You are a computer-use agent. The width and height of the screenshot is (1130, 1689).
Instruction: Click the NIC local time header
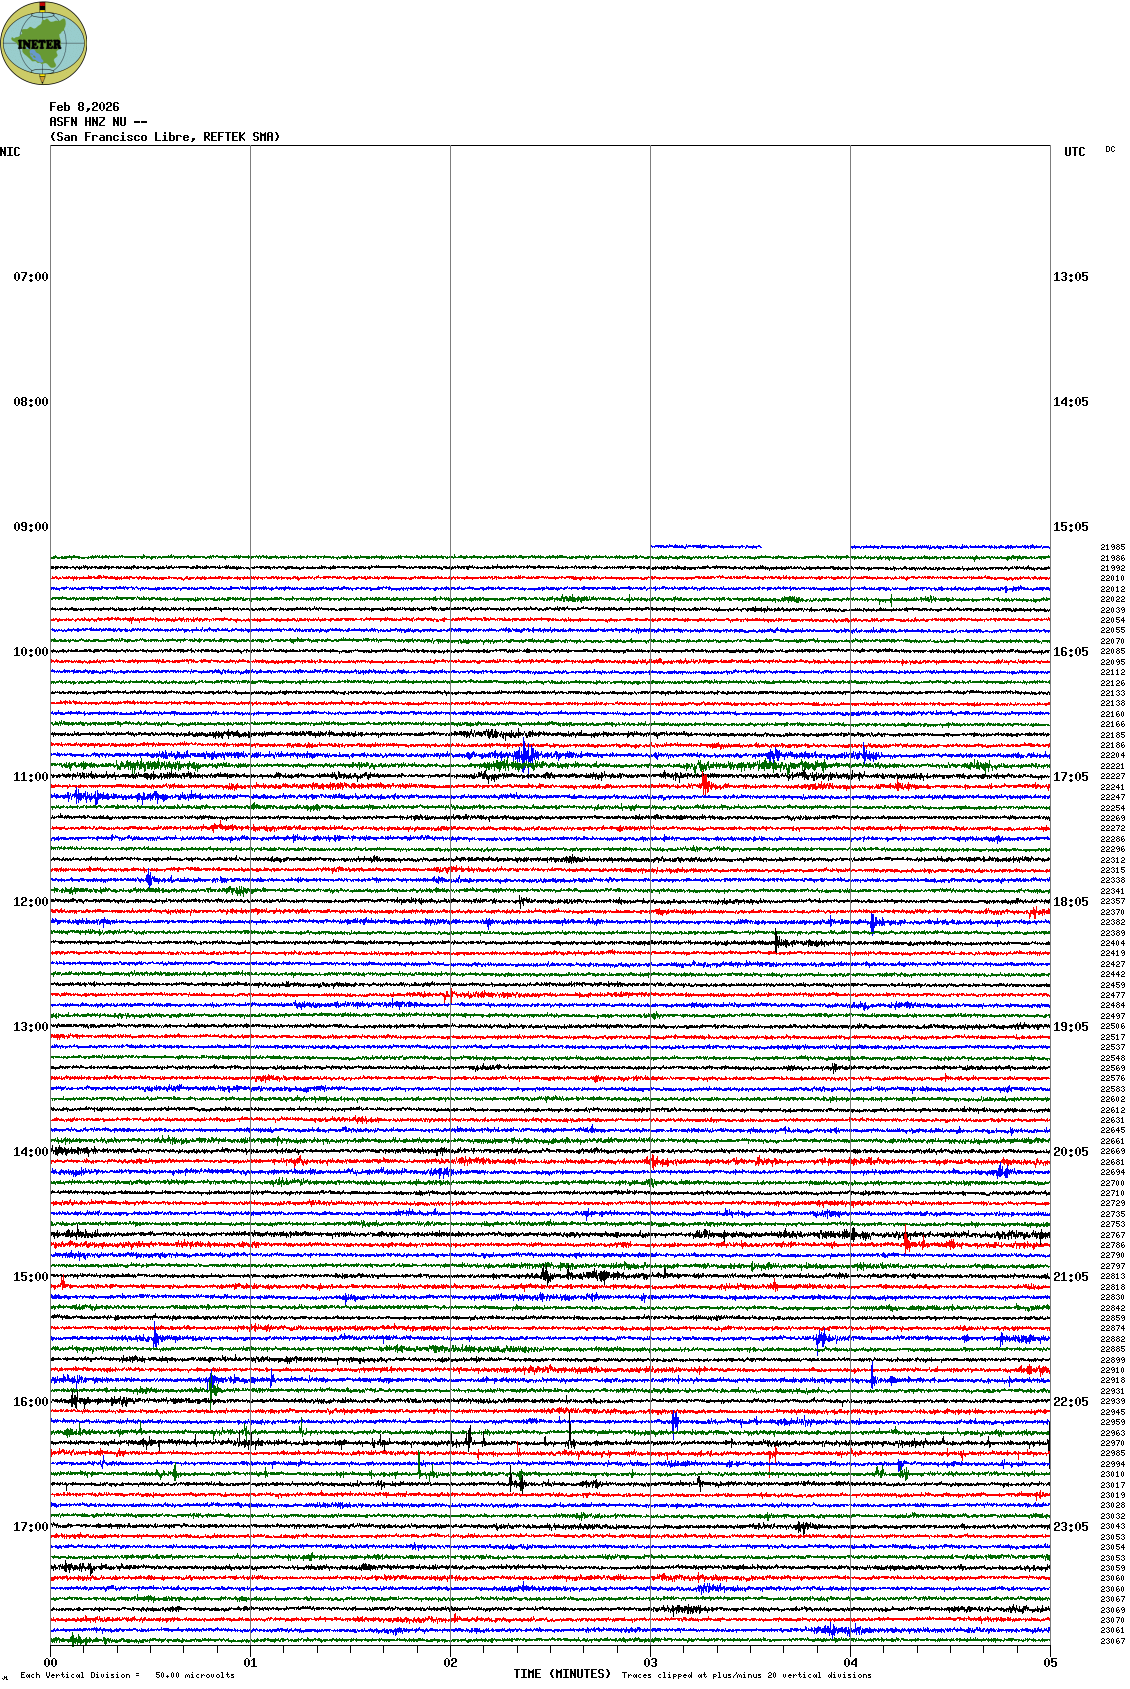coord(10,152)
